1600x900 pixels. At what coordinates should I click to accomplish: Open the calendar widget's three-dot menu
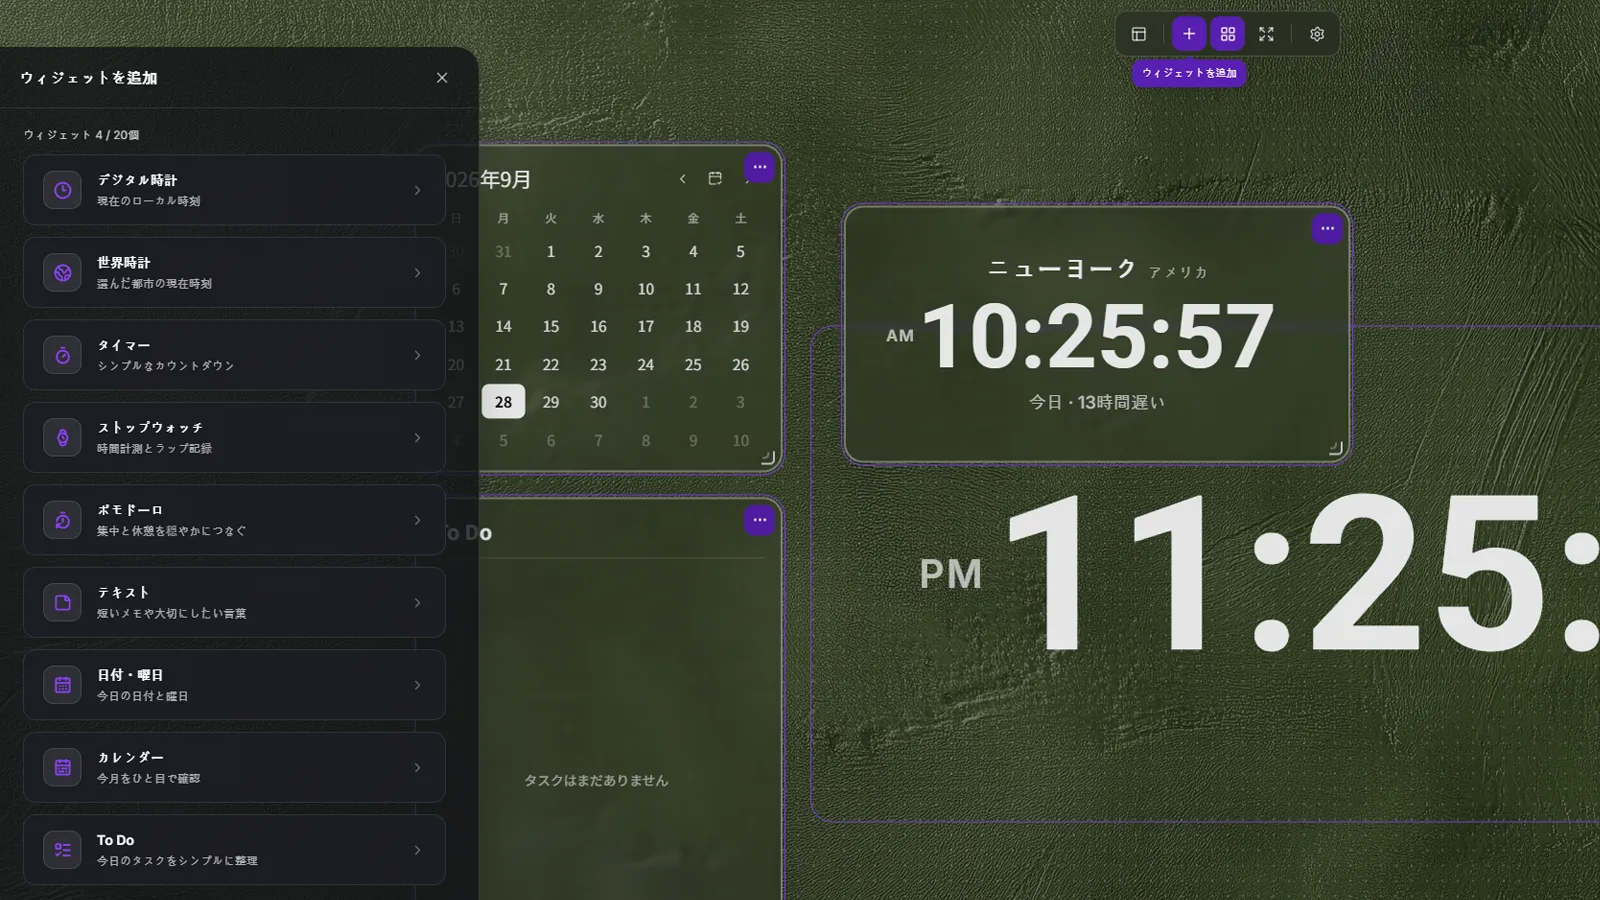[760, 167]
